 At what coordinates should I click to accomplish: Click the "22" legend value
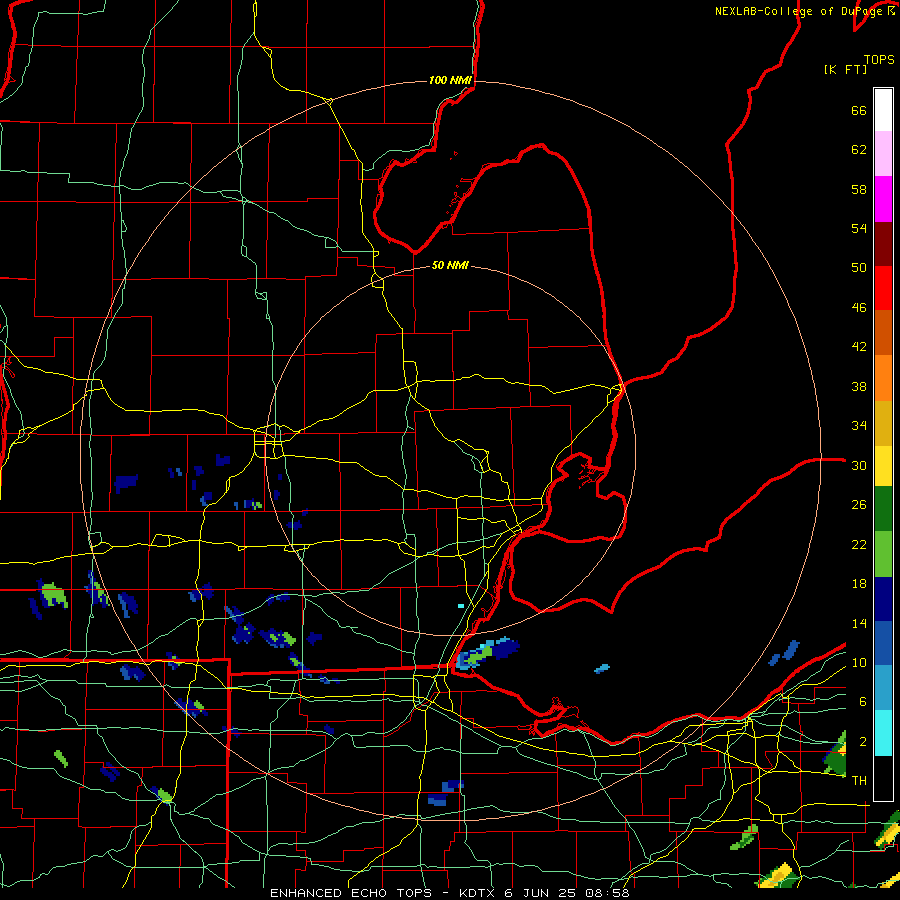pos(859,544)
